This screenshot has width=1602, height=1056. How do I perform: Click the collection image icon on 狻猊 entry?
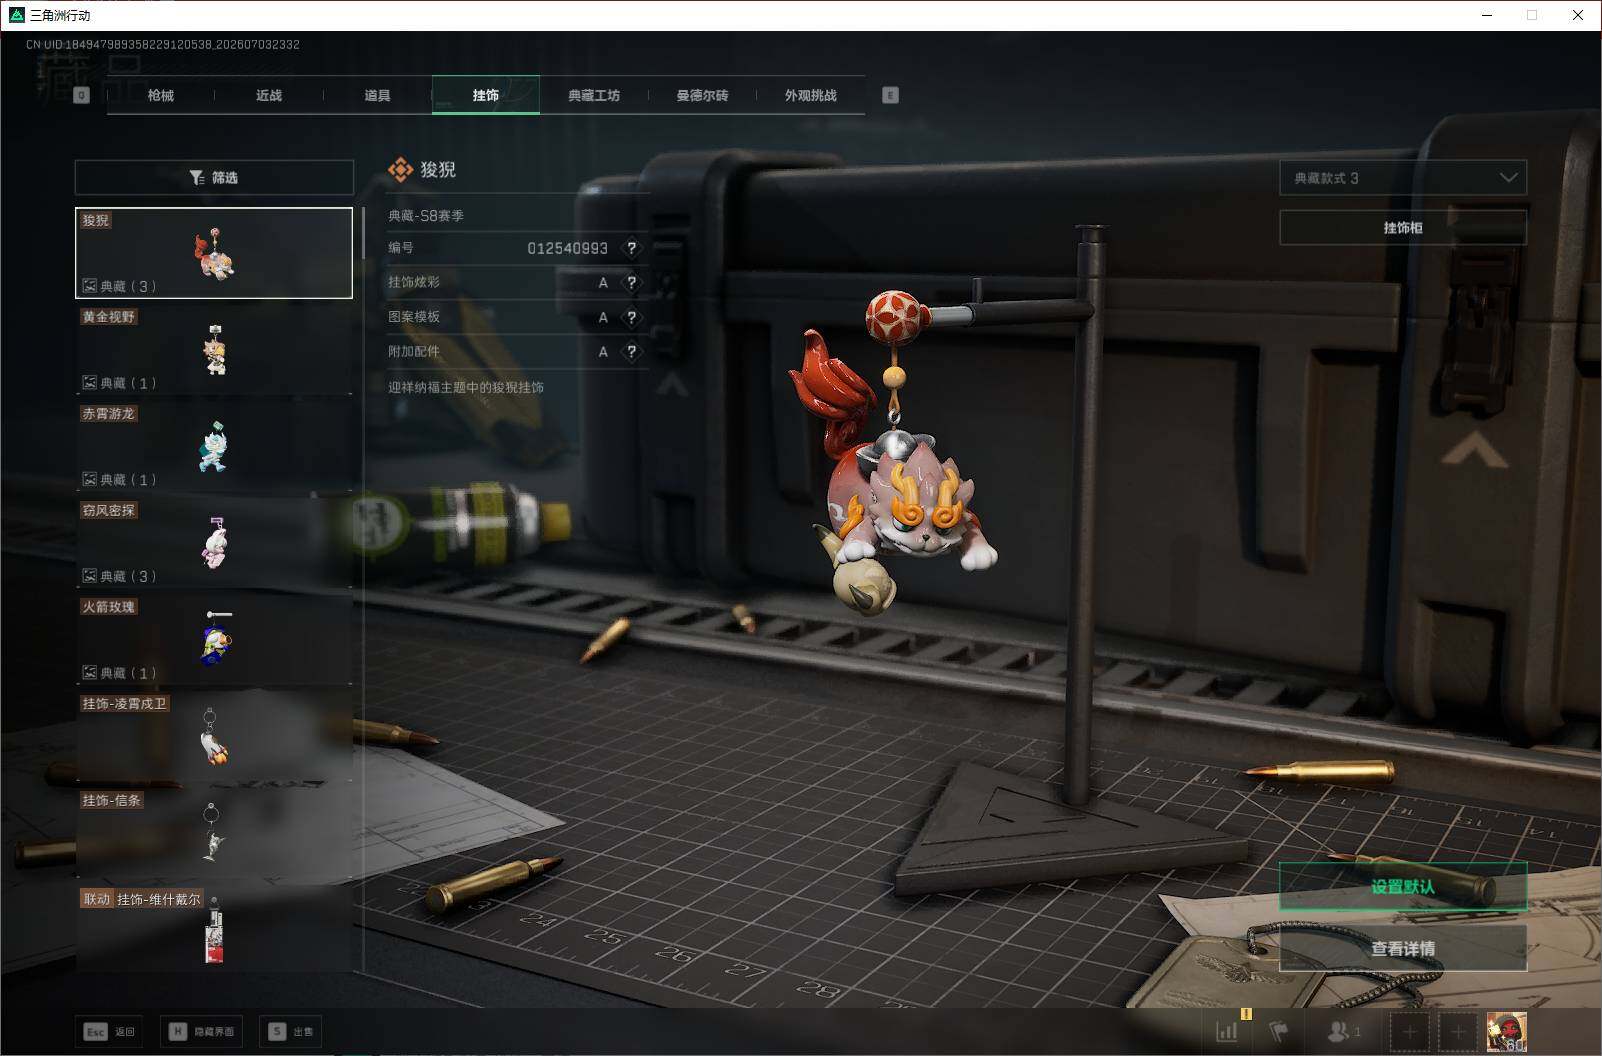tap(89, 286)
